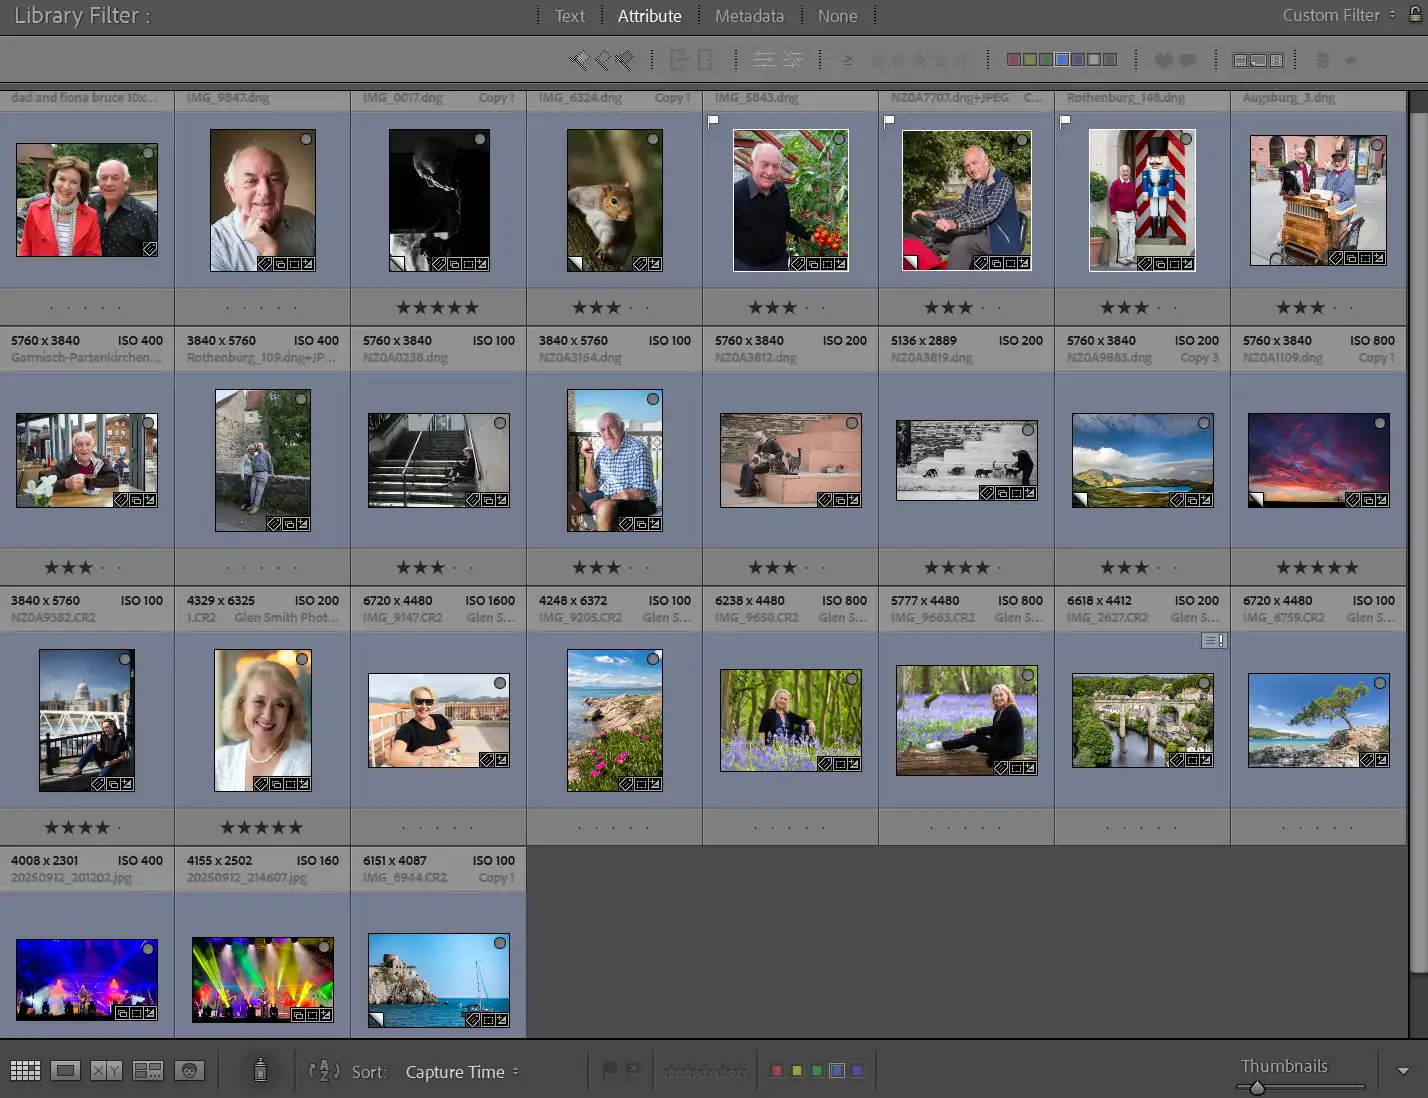This screenshot has width=1428, height=1098.
Task: Click the rating comparison ≥ symbol
Action: (847, 61)
